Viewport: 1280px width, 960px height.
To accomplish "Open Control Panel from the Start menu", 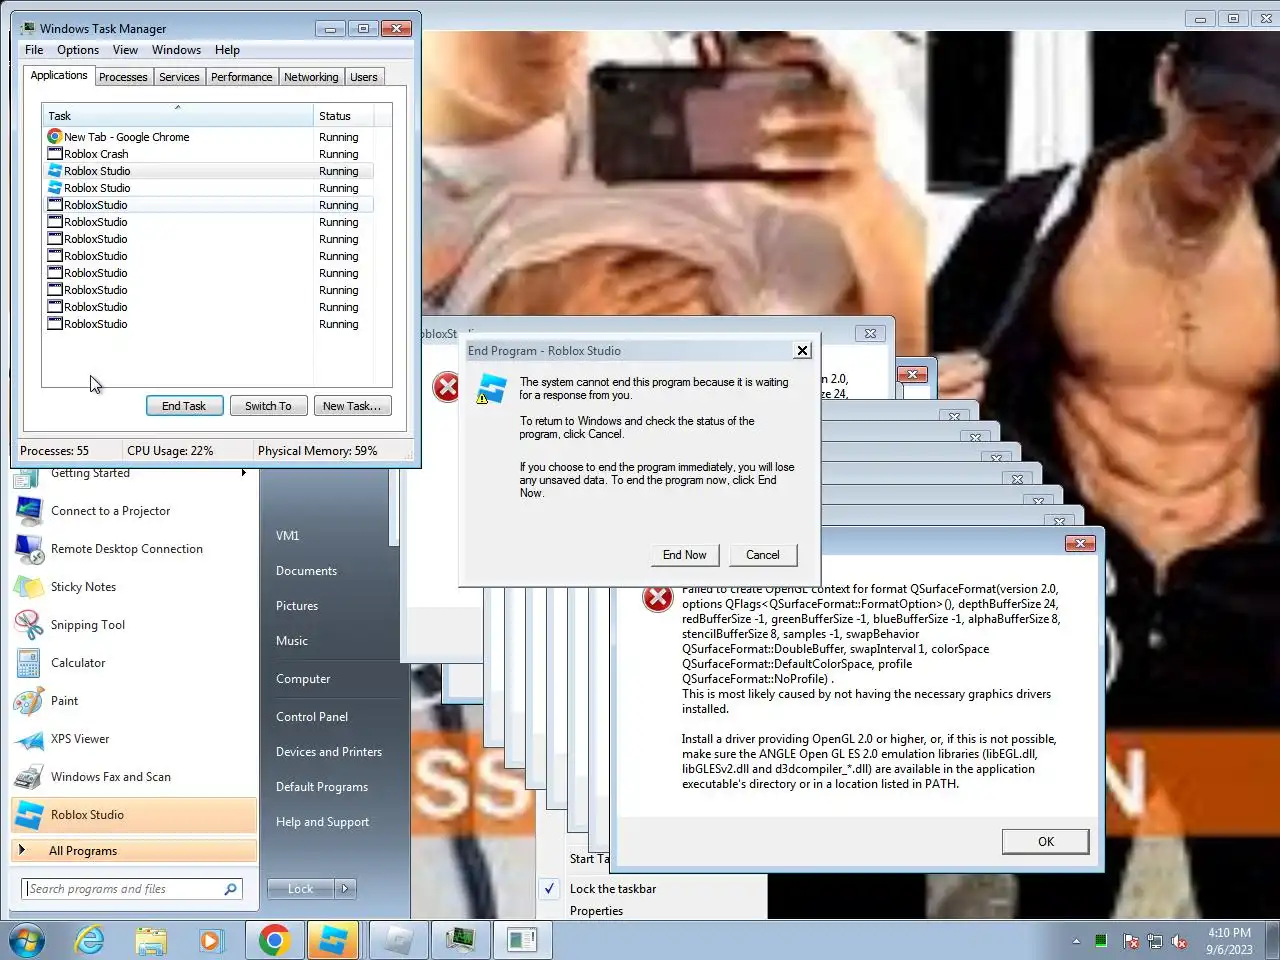I will [x=312, y=717].
